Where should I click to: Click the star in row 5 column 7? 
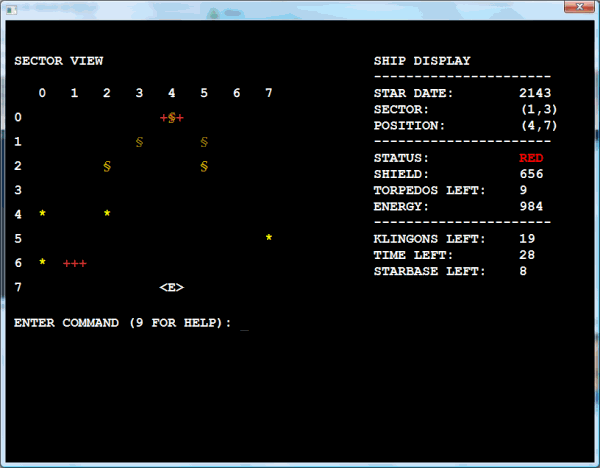point(269,237)
